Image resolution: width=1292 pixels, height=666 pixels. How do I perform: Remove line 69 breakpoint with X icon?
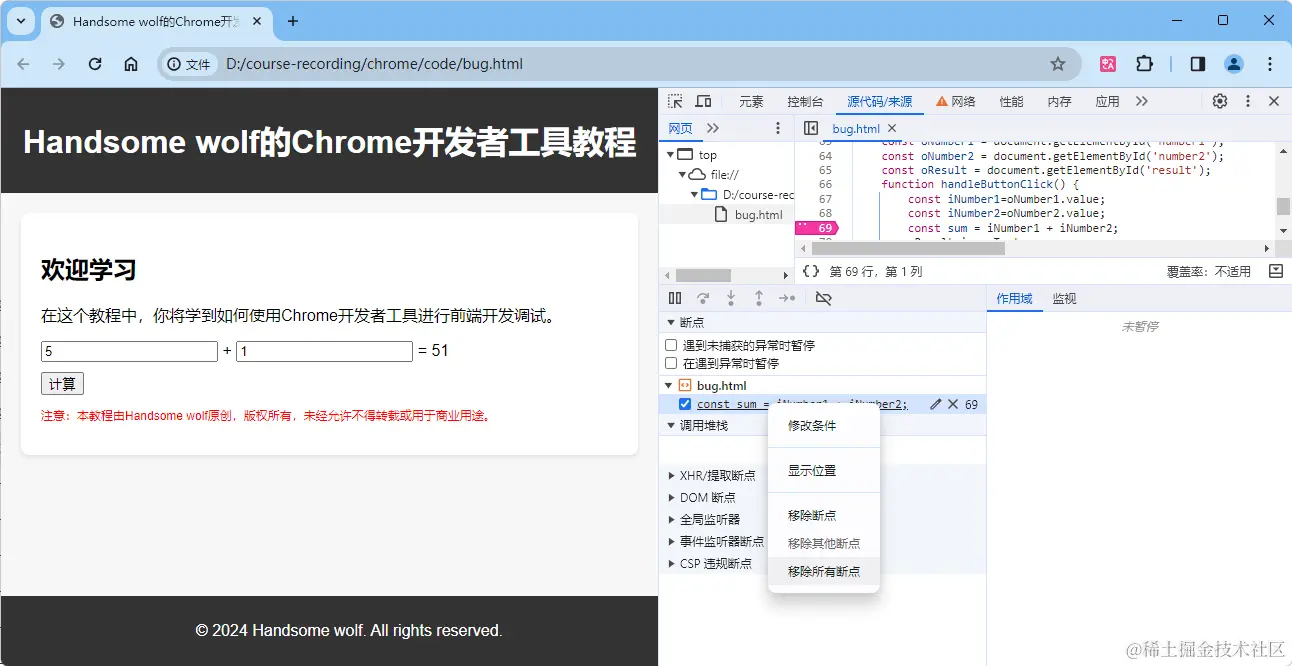(953, 404)
